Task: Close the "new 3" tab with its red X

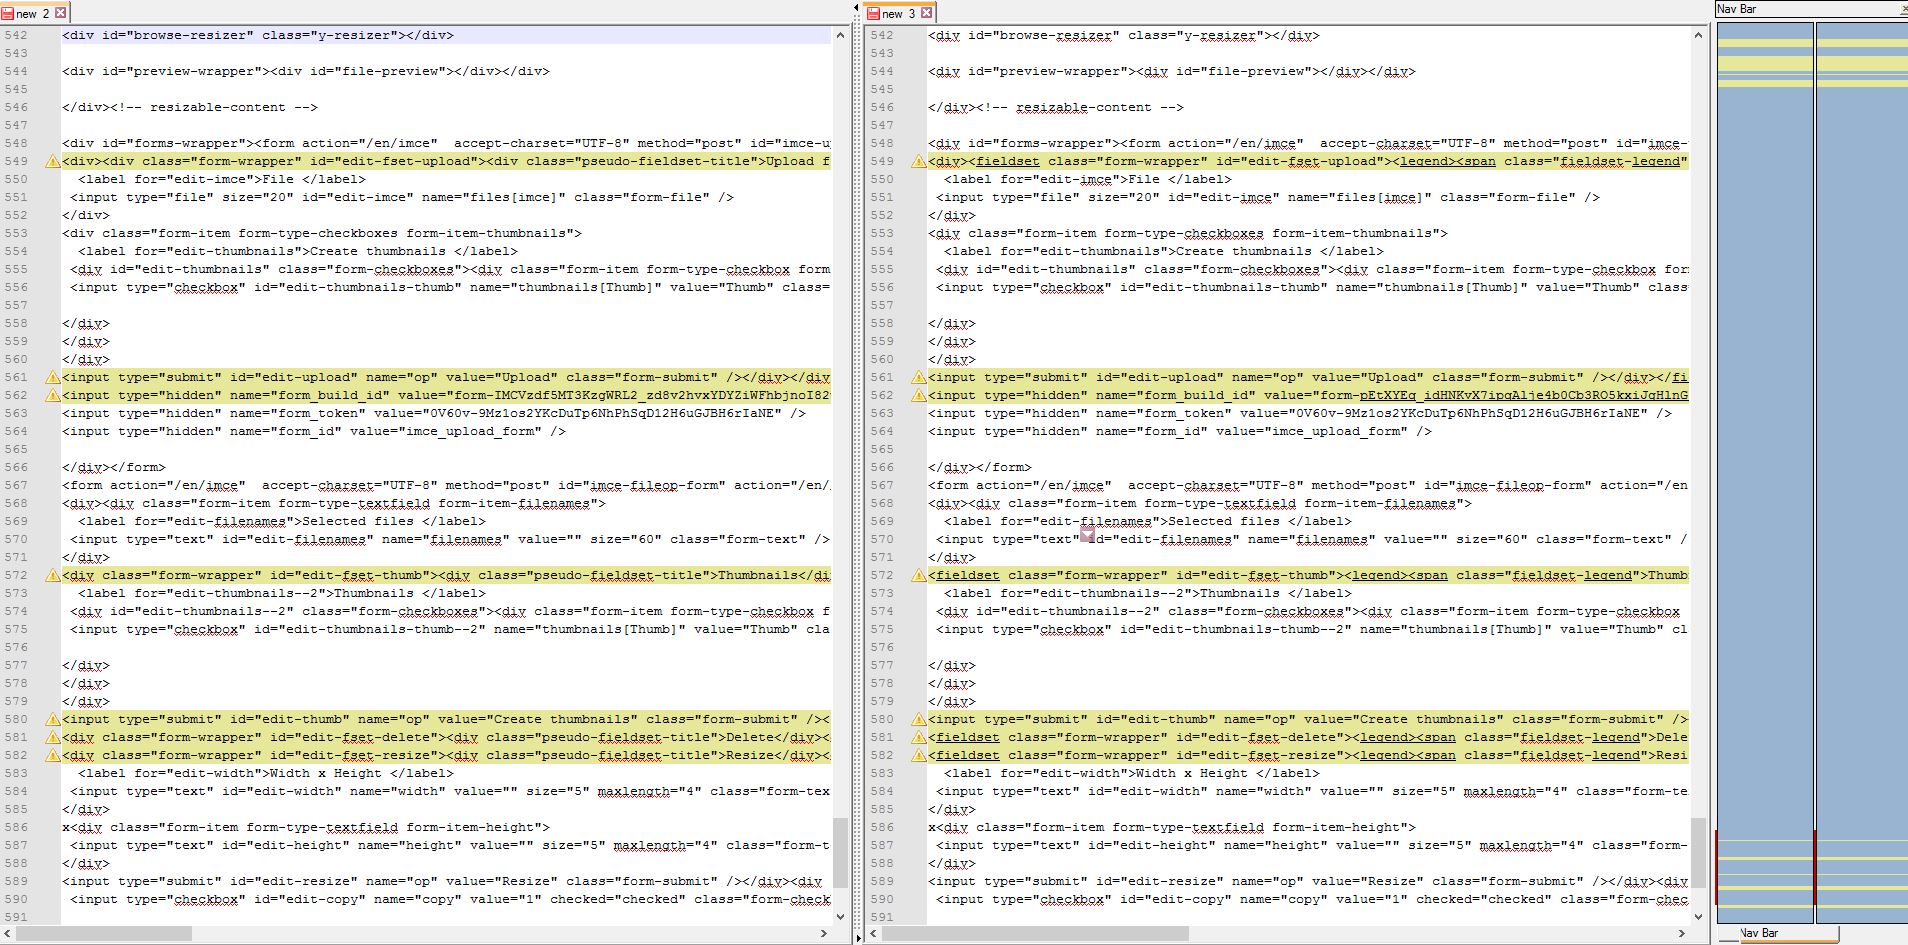Action: coord(927,13)
